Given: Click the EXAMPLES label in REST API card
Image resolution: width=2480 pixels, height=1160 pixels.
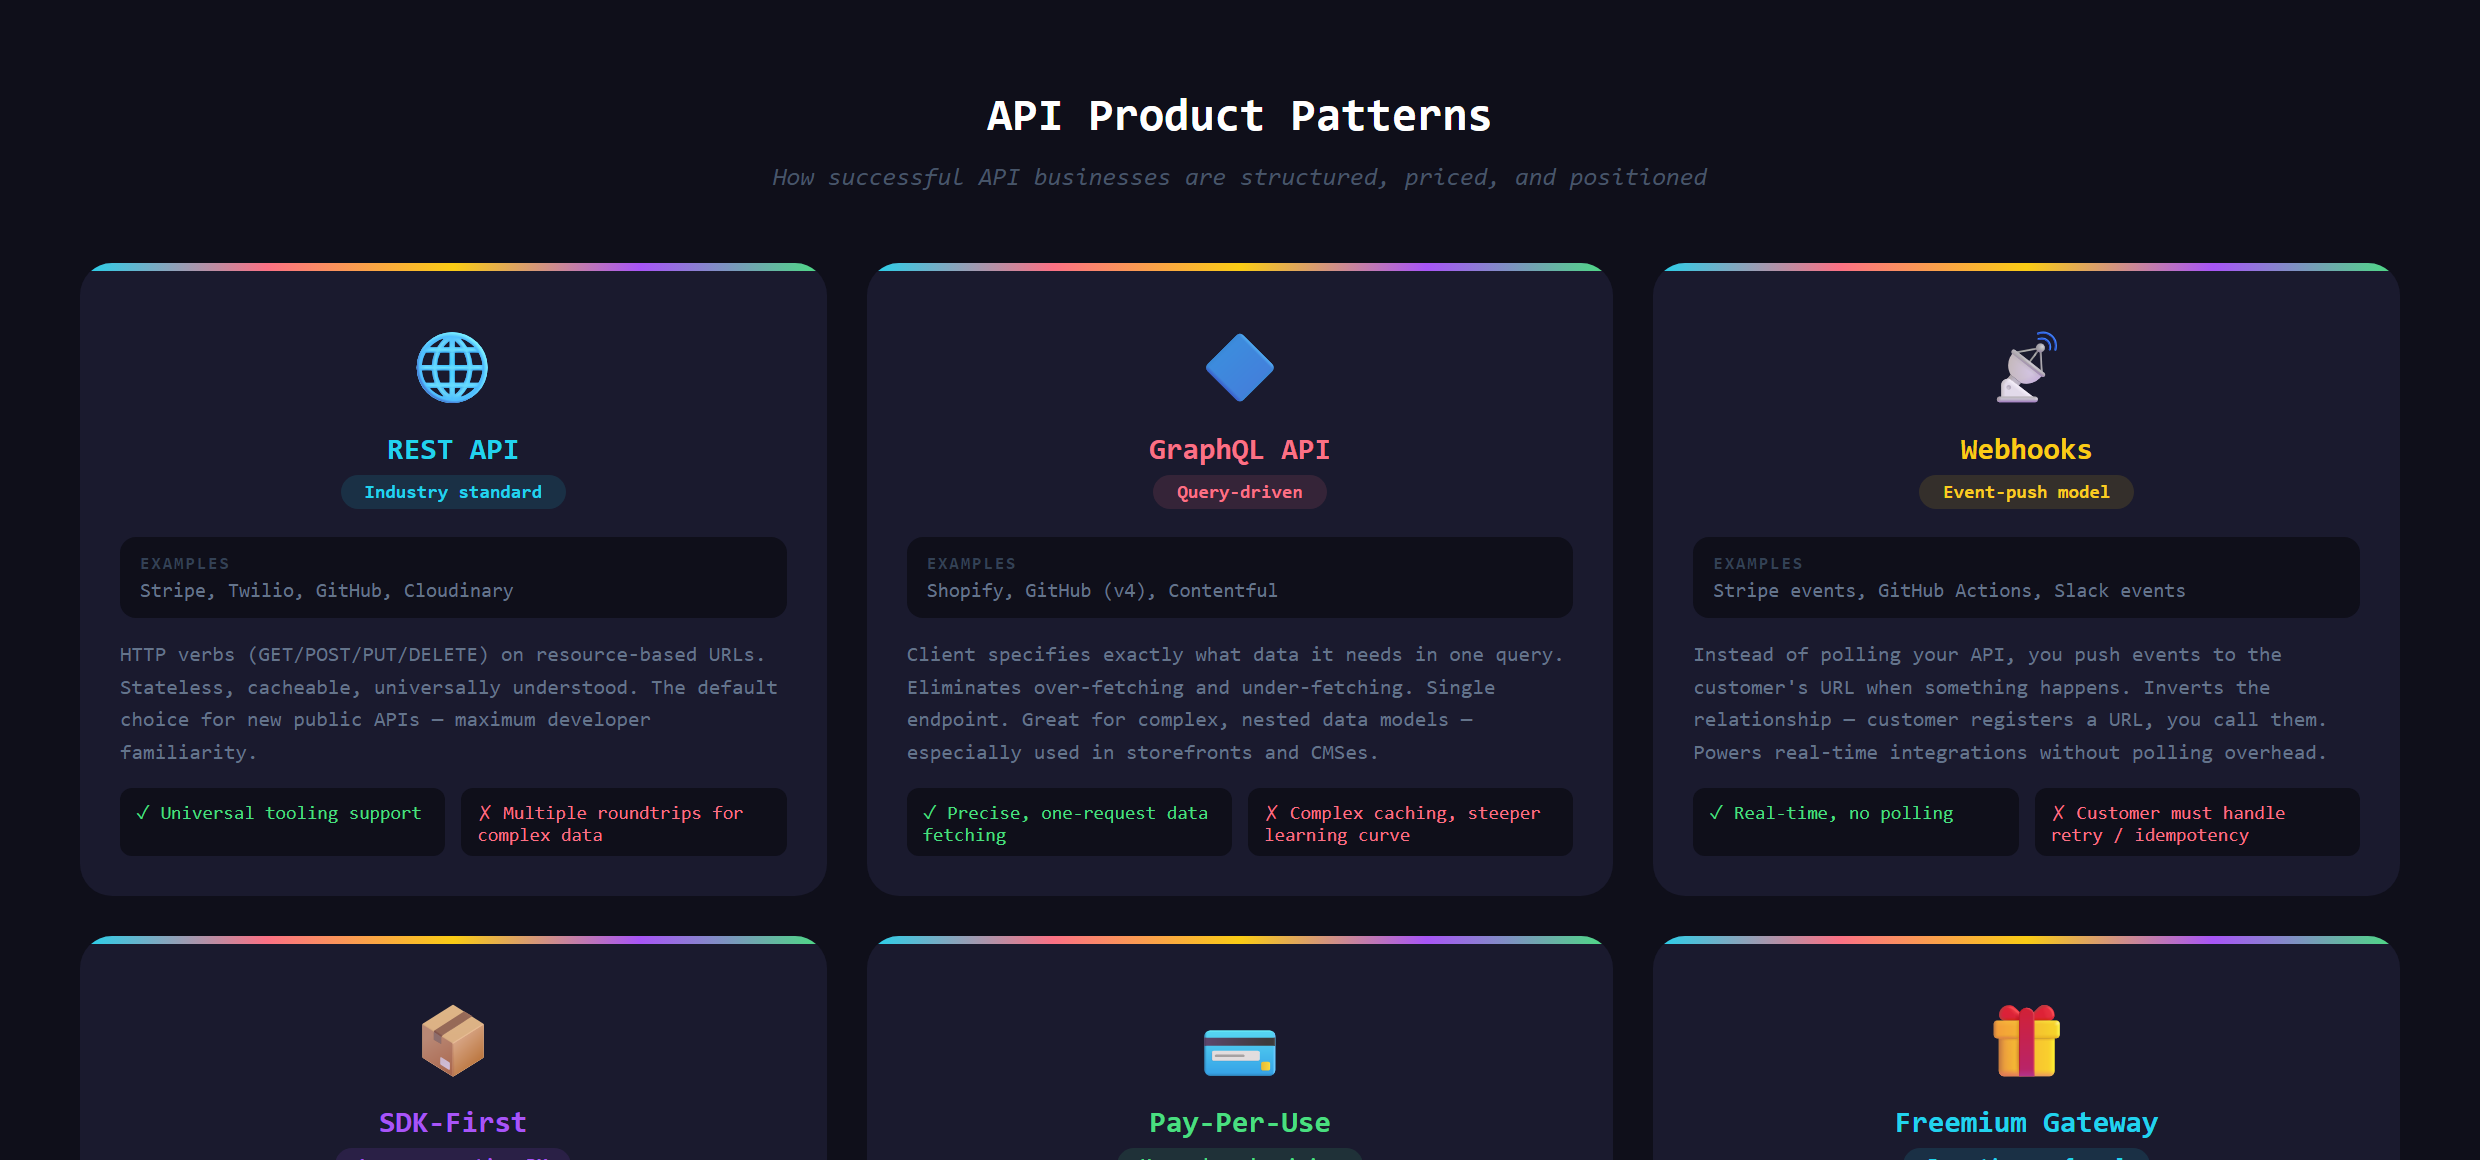Looking at the screenshot, I should click(x=185, y=564).
